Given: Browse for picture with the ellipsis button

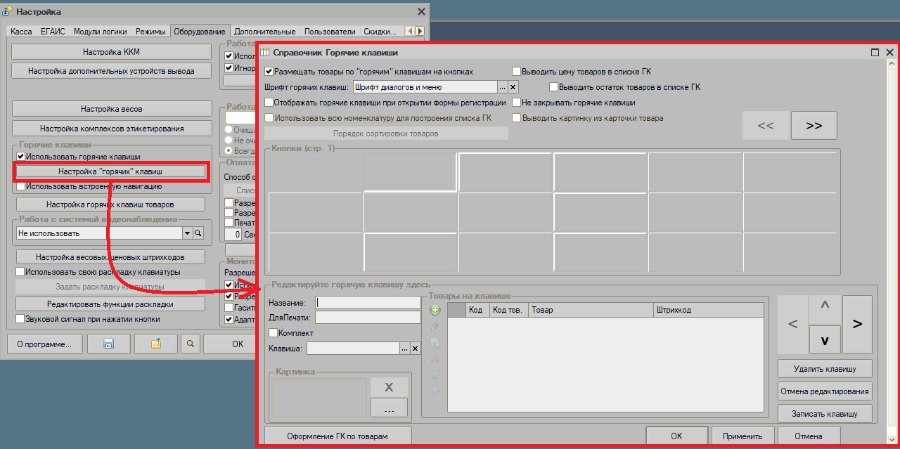Looking at the screenshot, I should [389, 408].
